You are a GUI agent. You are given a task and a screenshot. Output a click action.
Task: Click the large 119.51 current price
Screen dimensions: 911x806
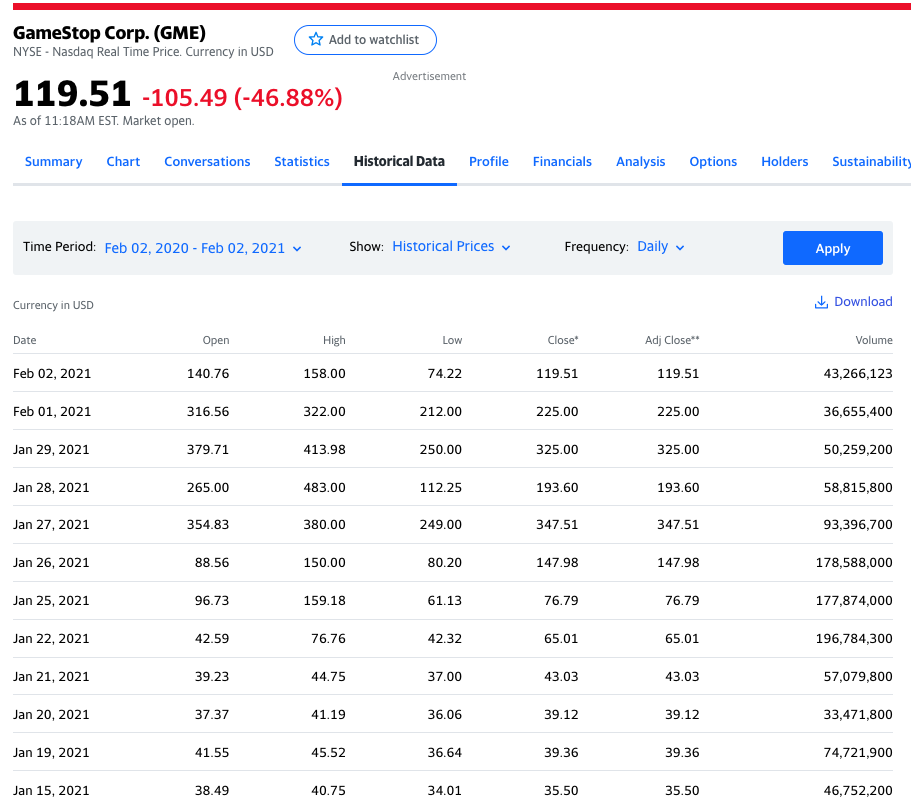72,94
